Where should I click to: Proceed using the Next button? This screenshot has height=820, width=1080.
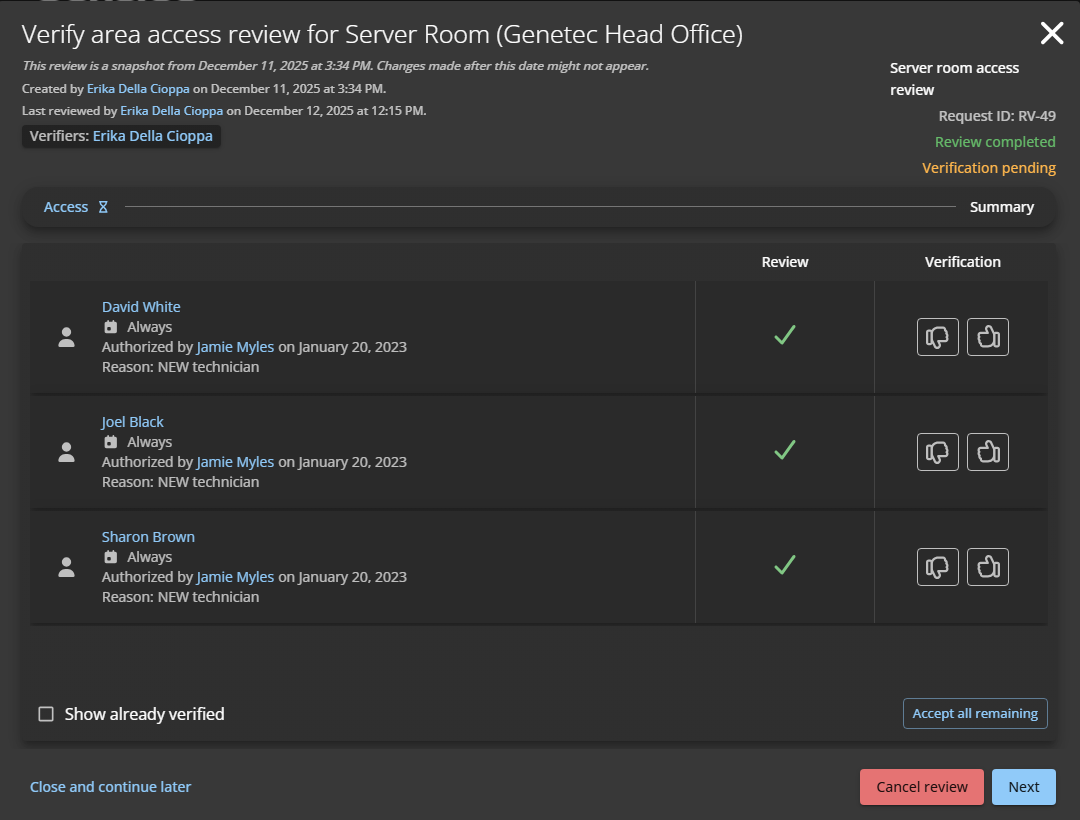tap(1024, 787)
